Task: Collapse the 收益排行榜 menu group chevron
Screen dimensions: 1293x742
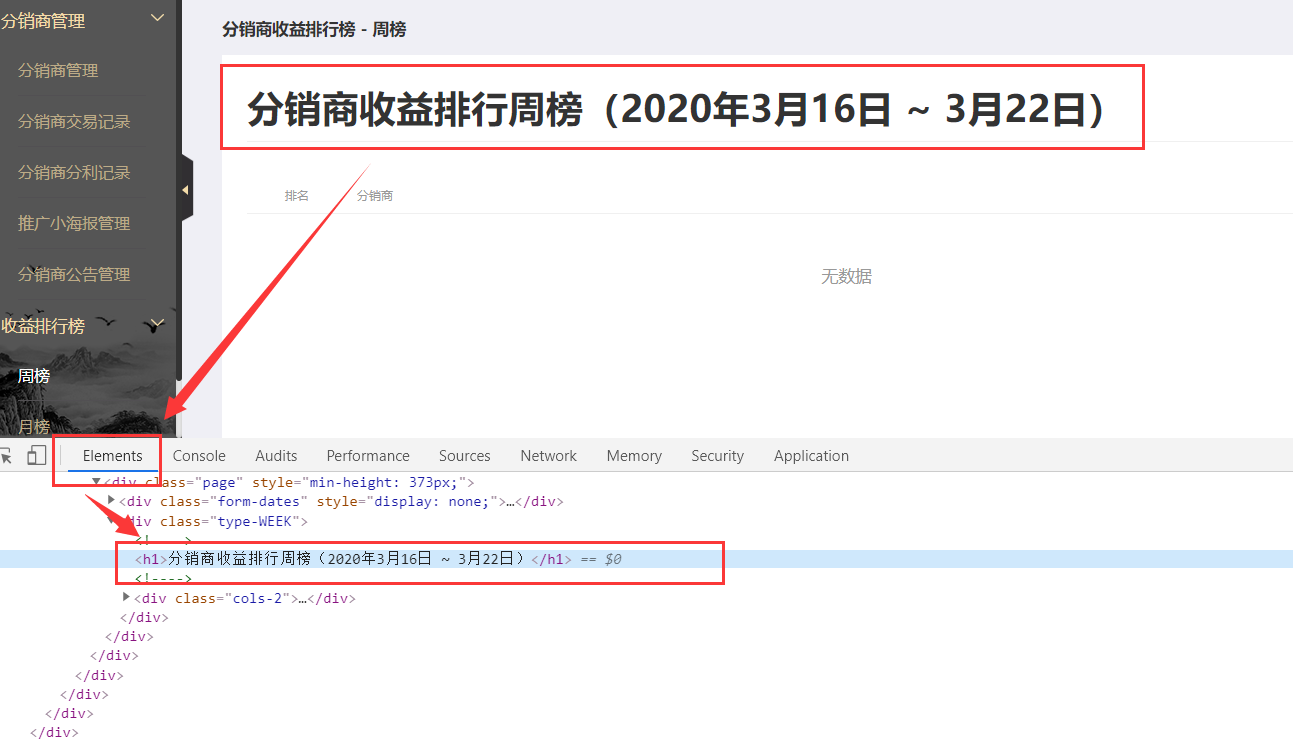Action: pos(156,324)
